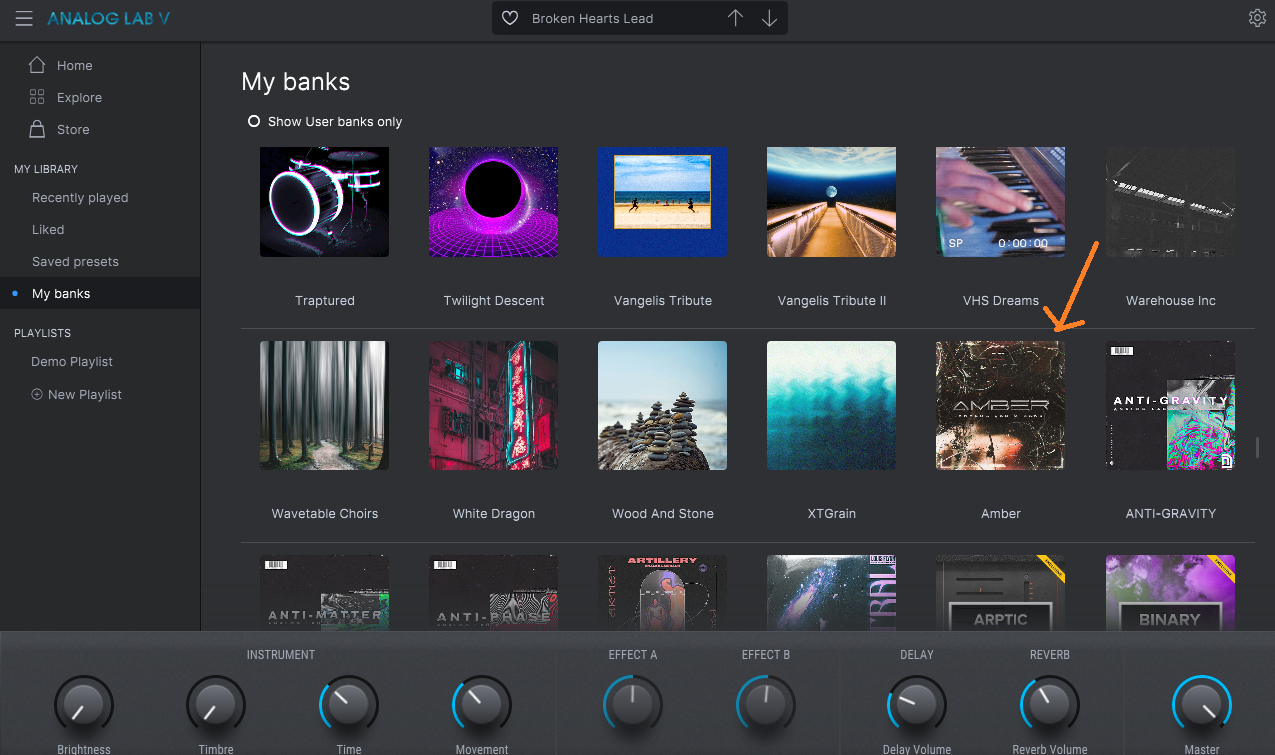Open the Store page
This screenshot has height=755, width=1275.
(x=73, y=129)
